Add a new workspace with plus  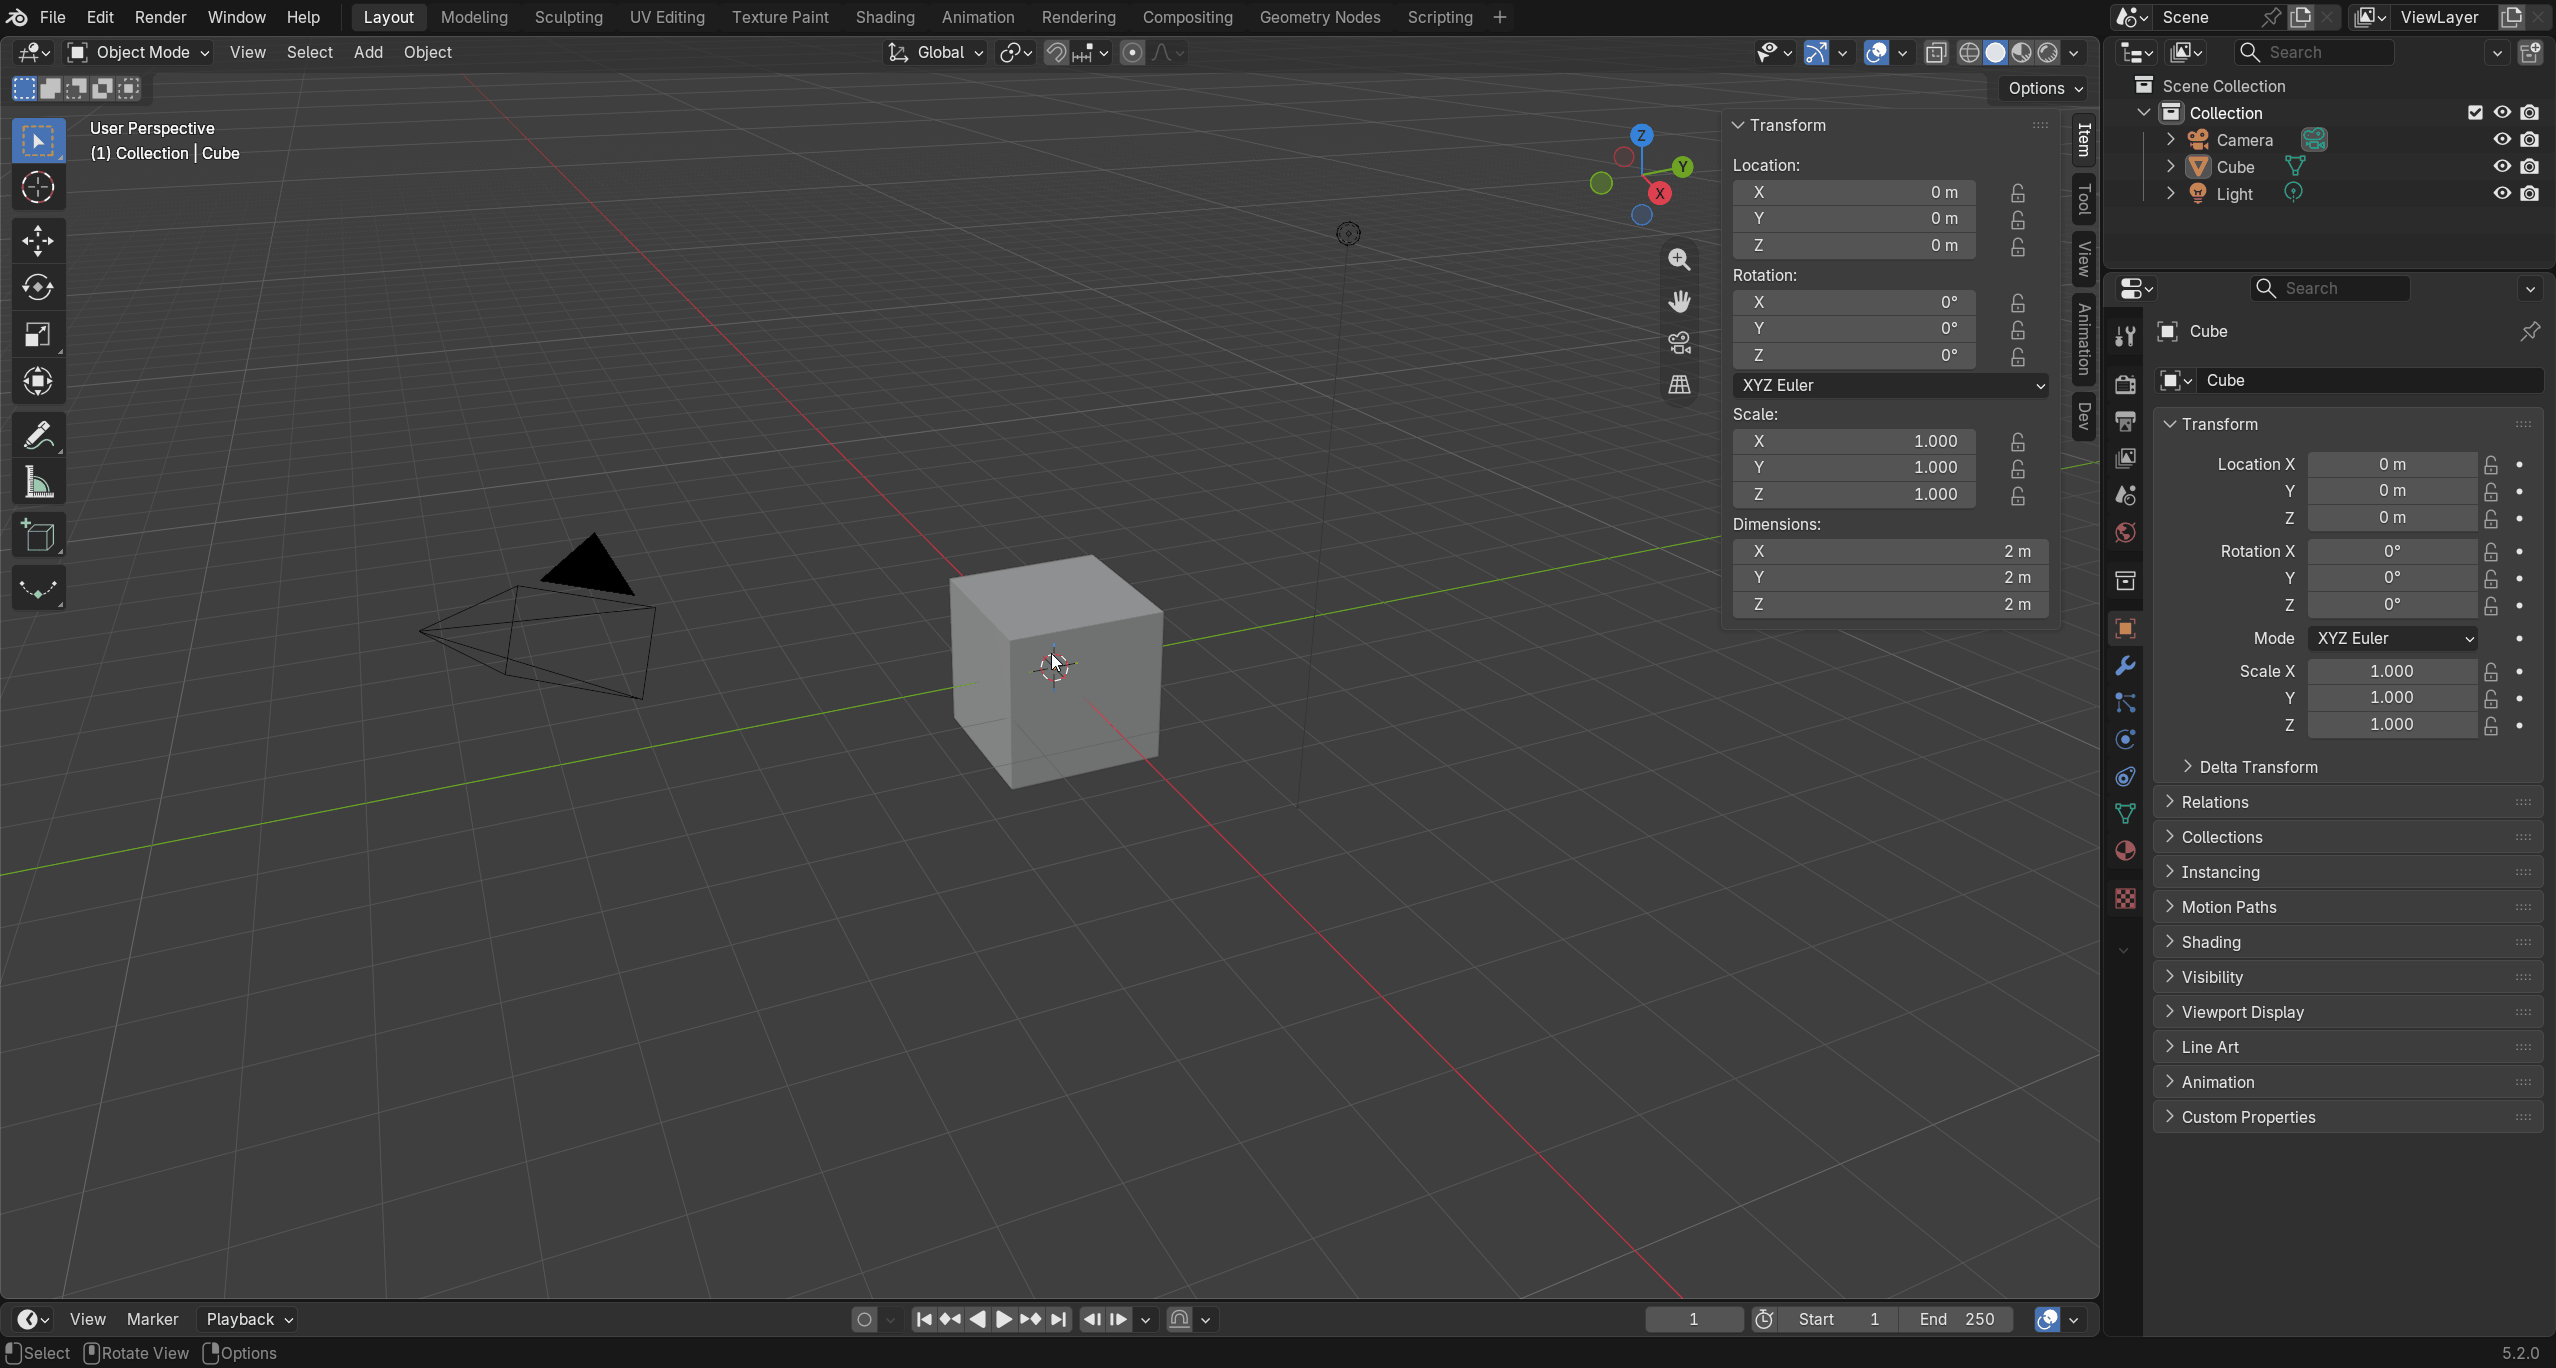(1499, 17)
